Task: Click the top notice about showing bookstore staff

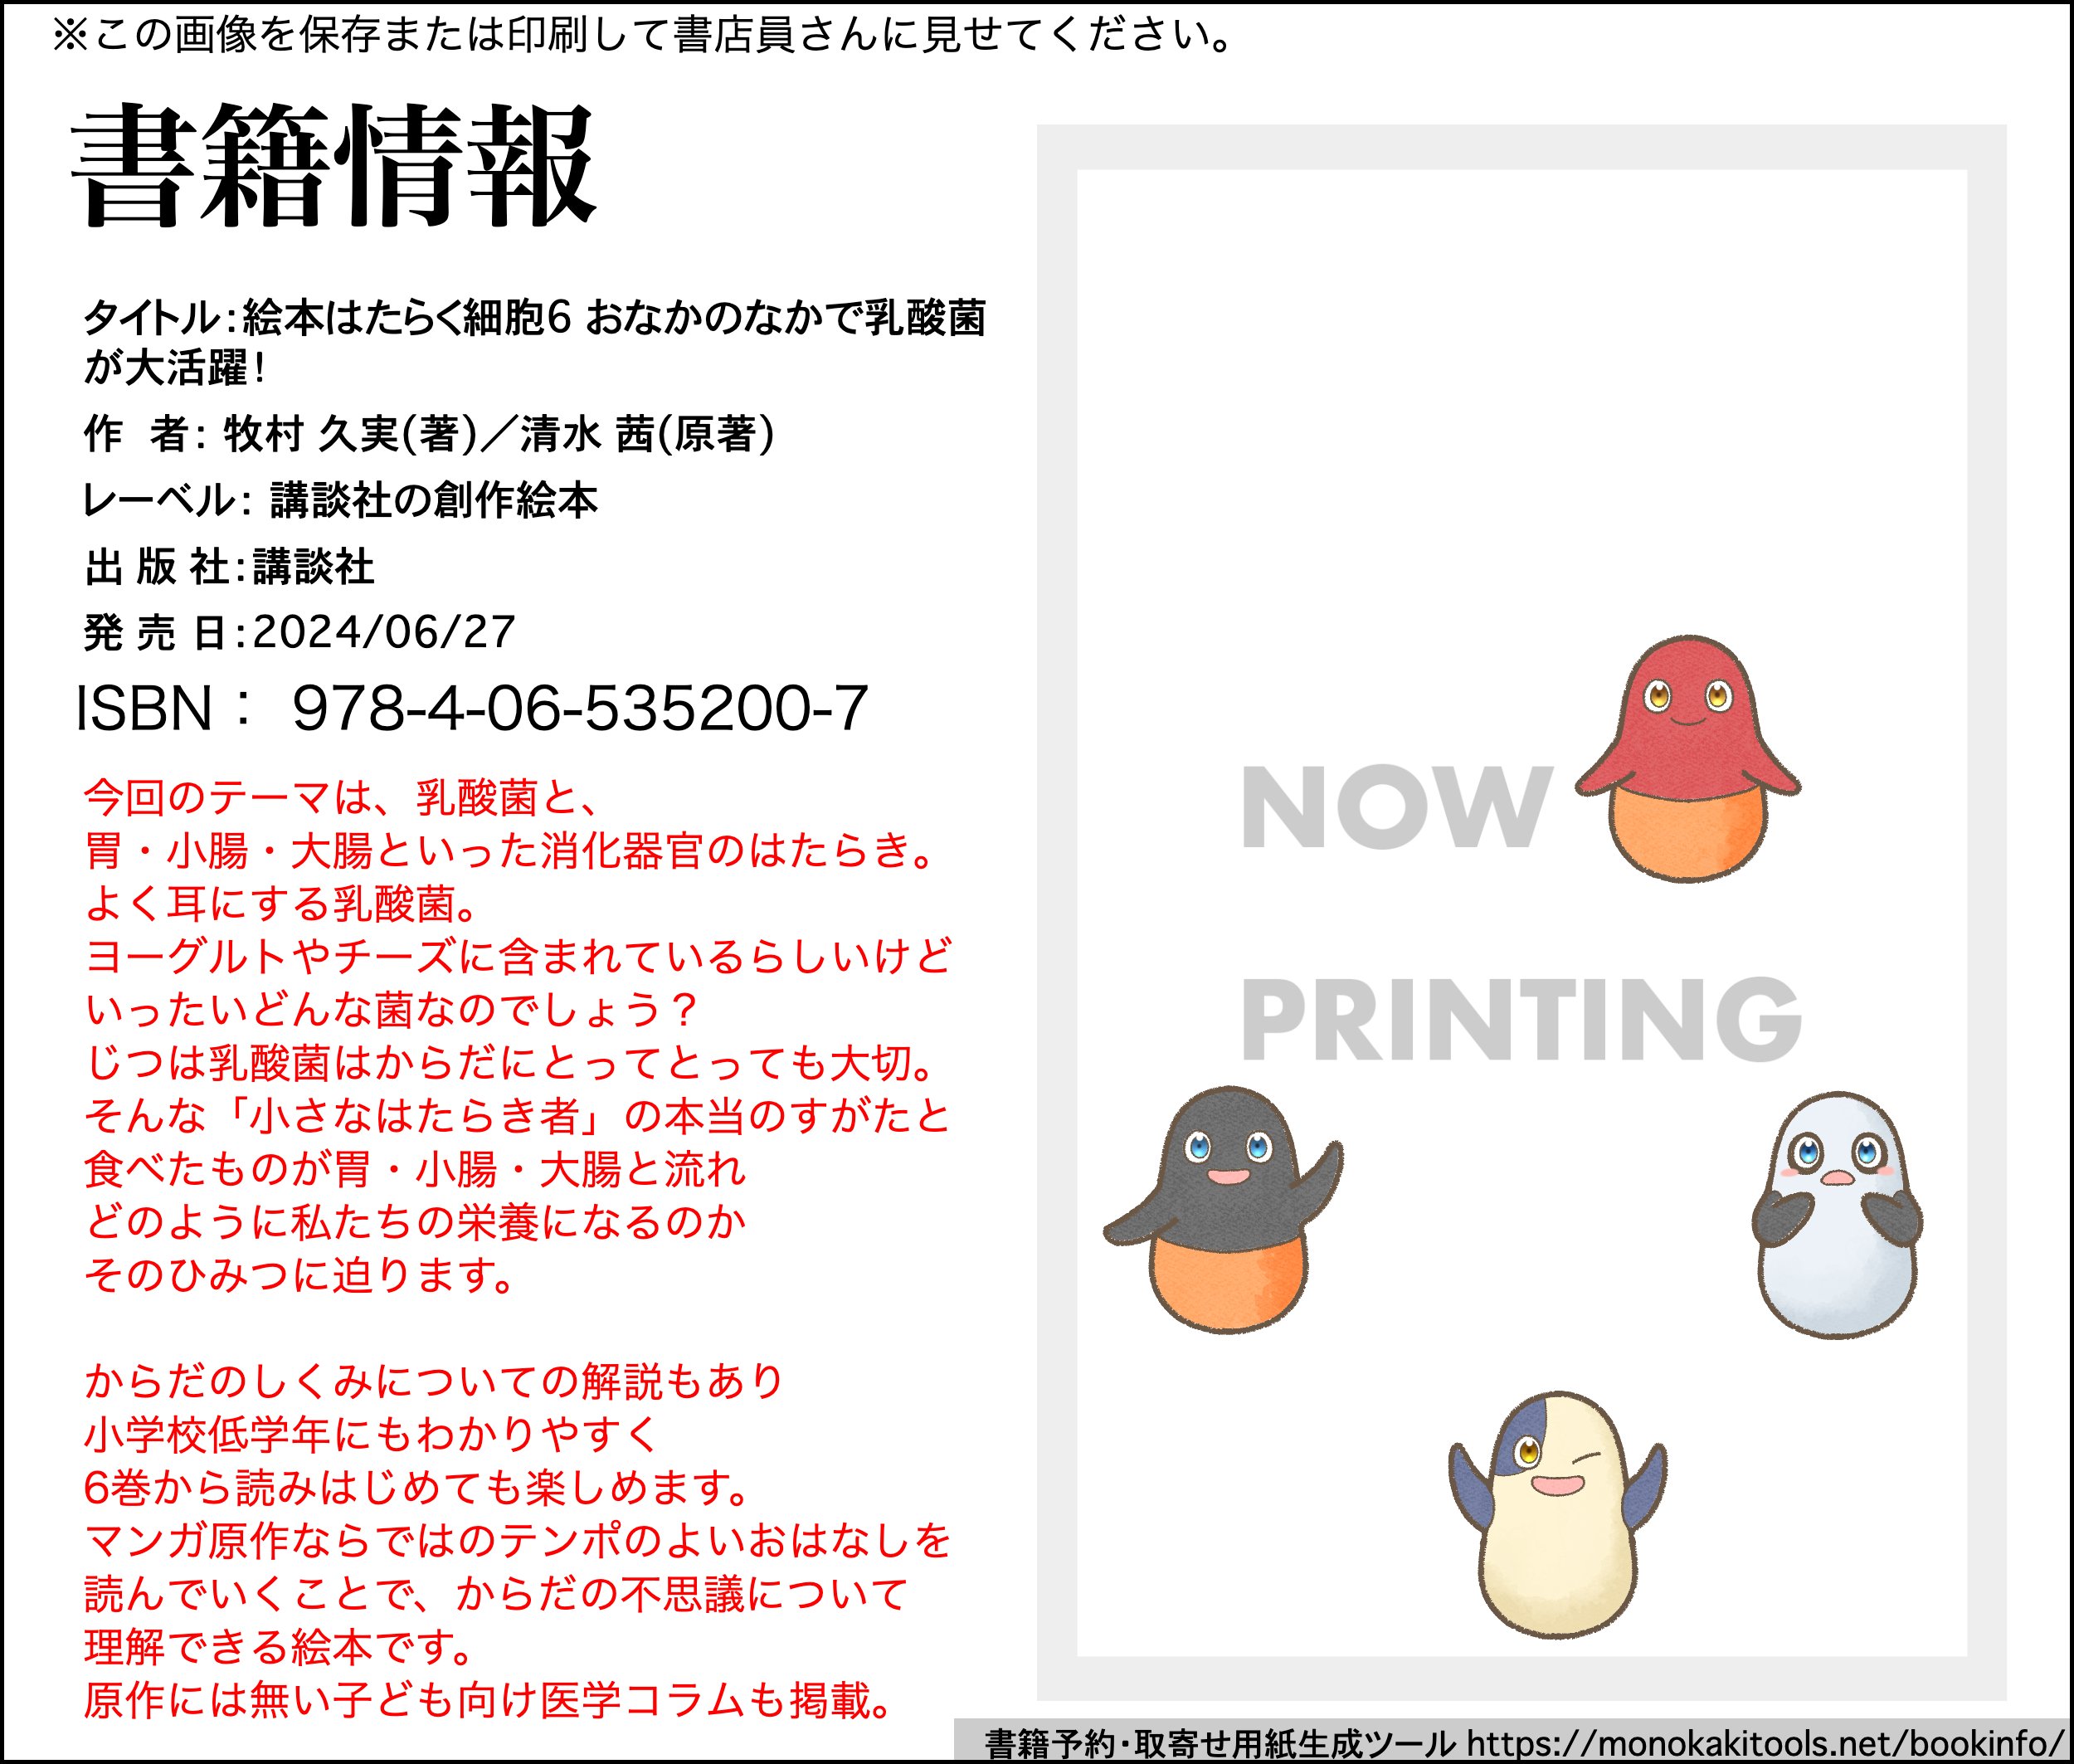Action: pos(643,36)
